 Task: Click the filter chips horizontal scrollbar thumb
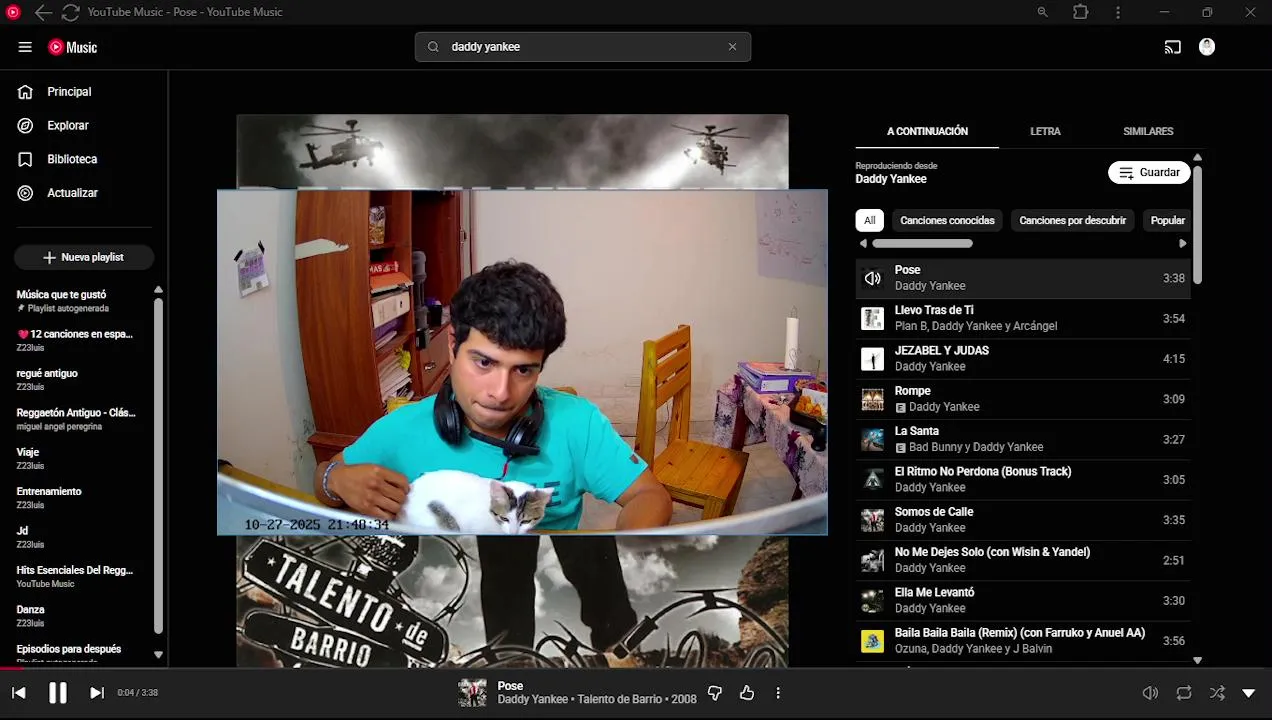tap(922, 243)
